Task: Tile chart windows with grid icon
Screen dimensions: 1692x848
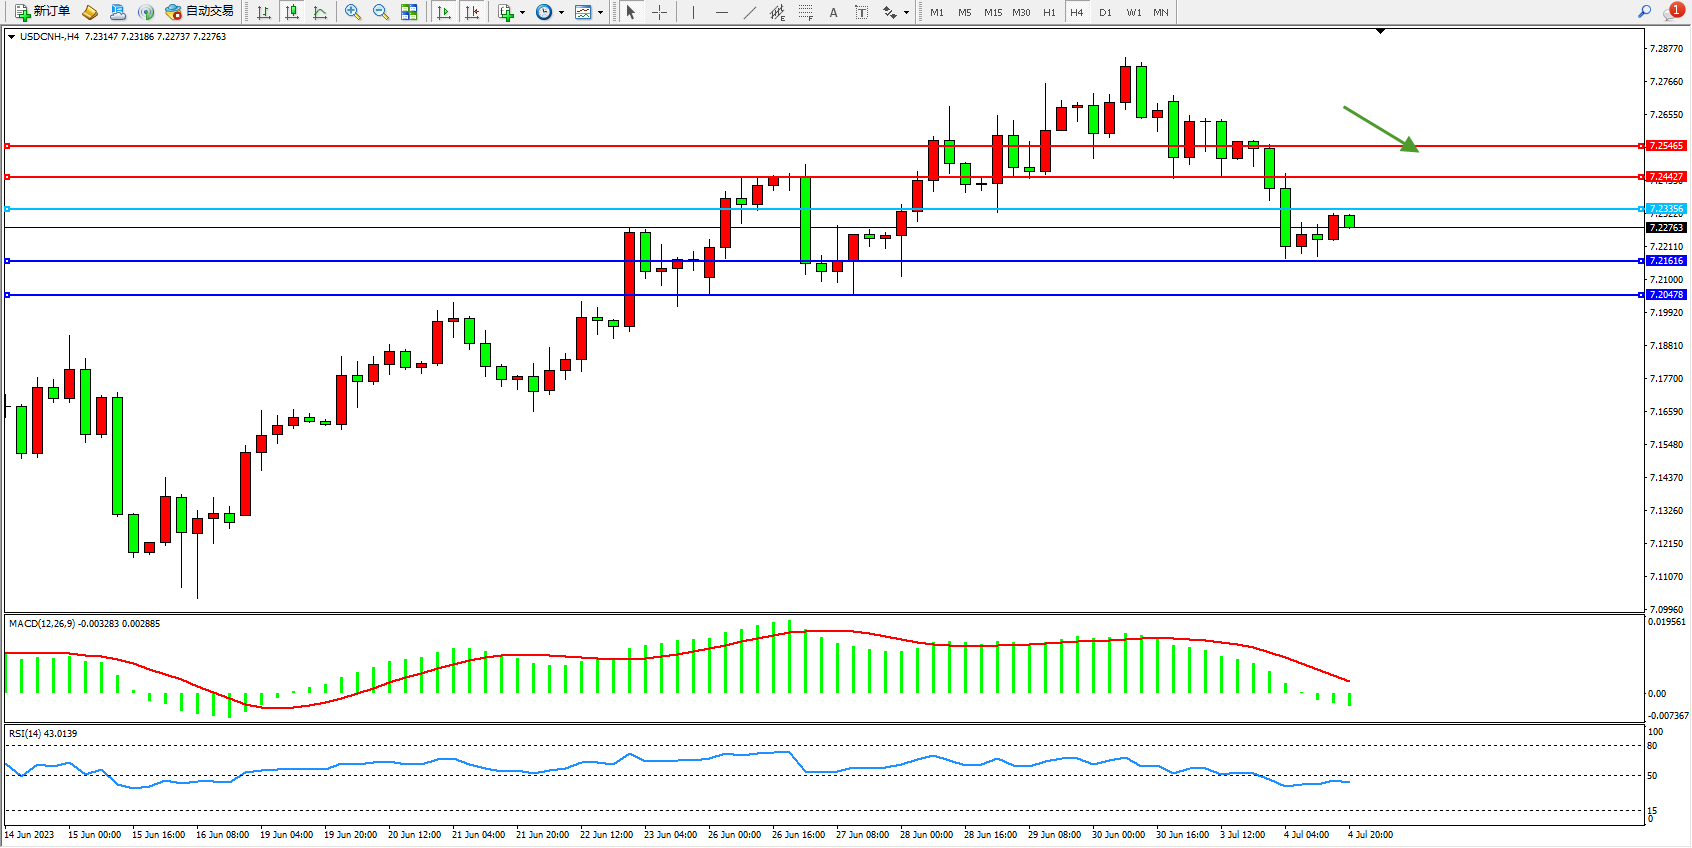Action: click(x=409, y=12)
